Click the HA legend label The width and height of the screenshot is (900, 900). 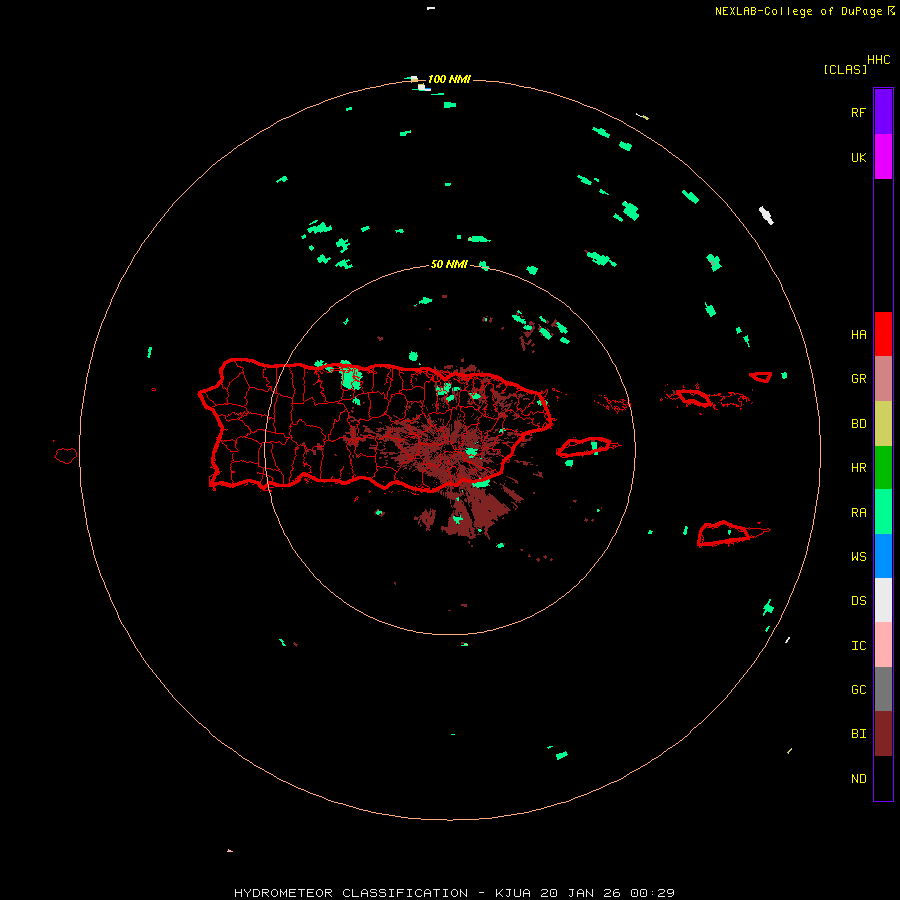[x=858, y=334]
